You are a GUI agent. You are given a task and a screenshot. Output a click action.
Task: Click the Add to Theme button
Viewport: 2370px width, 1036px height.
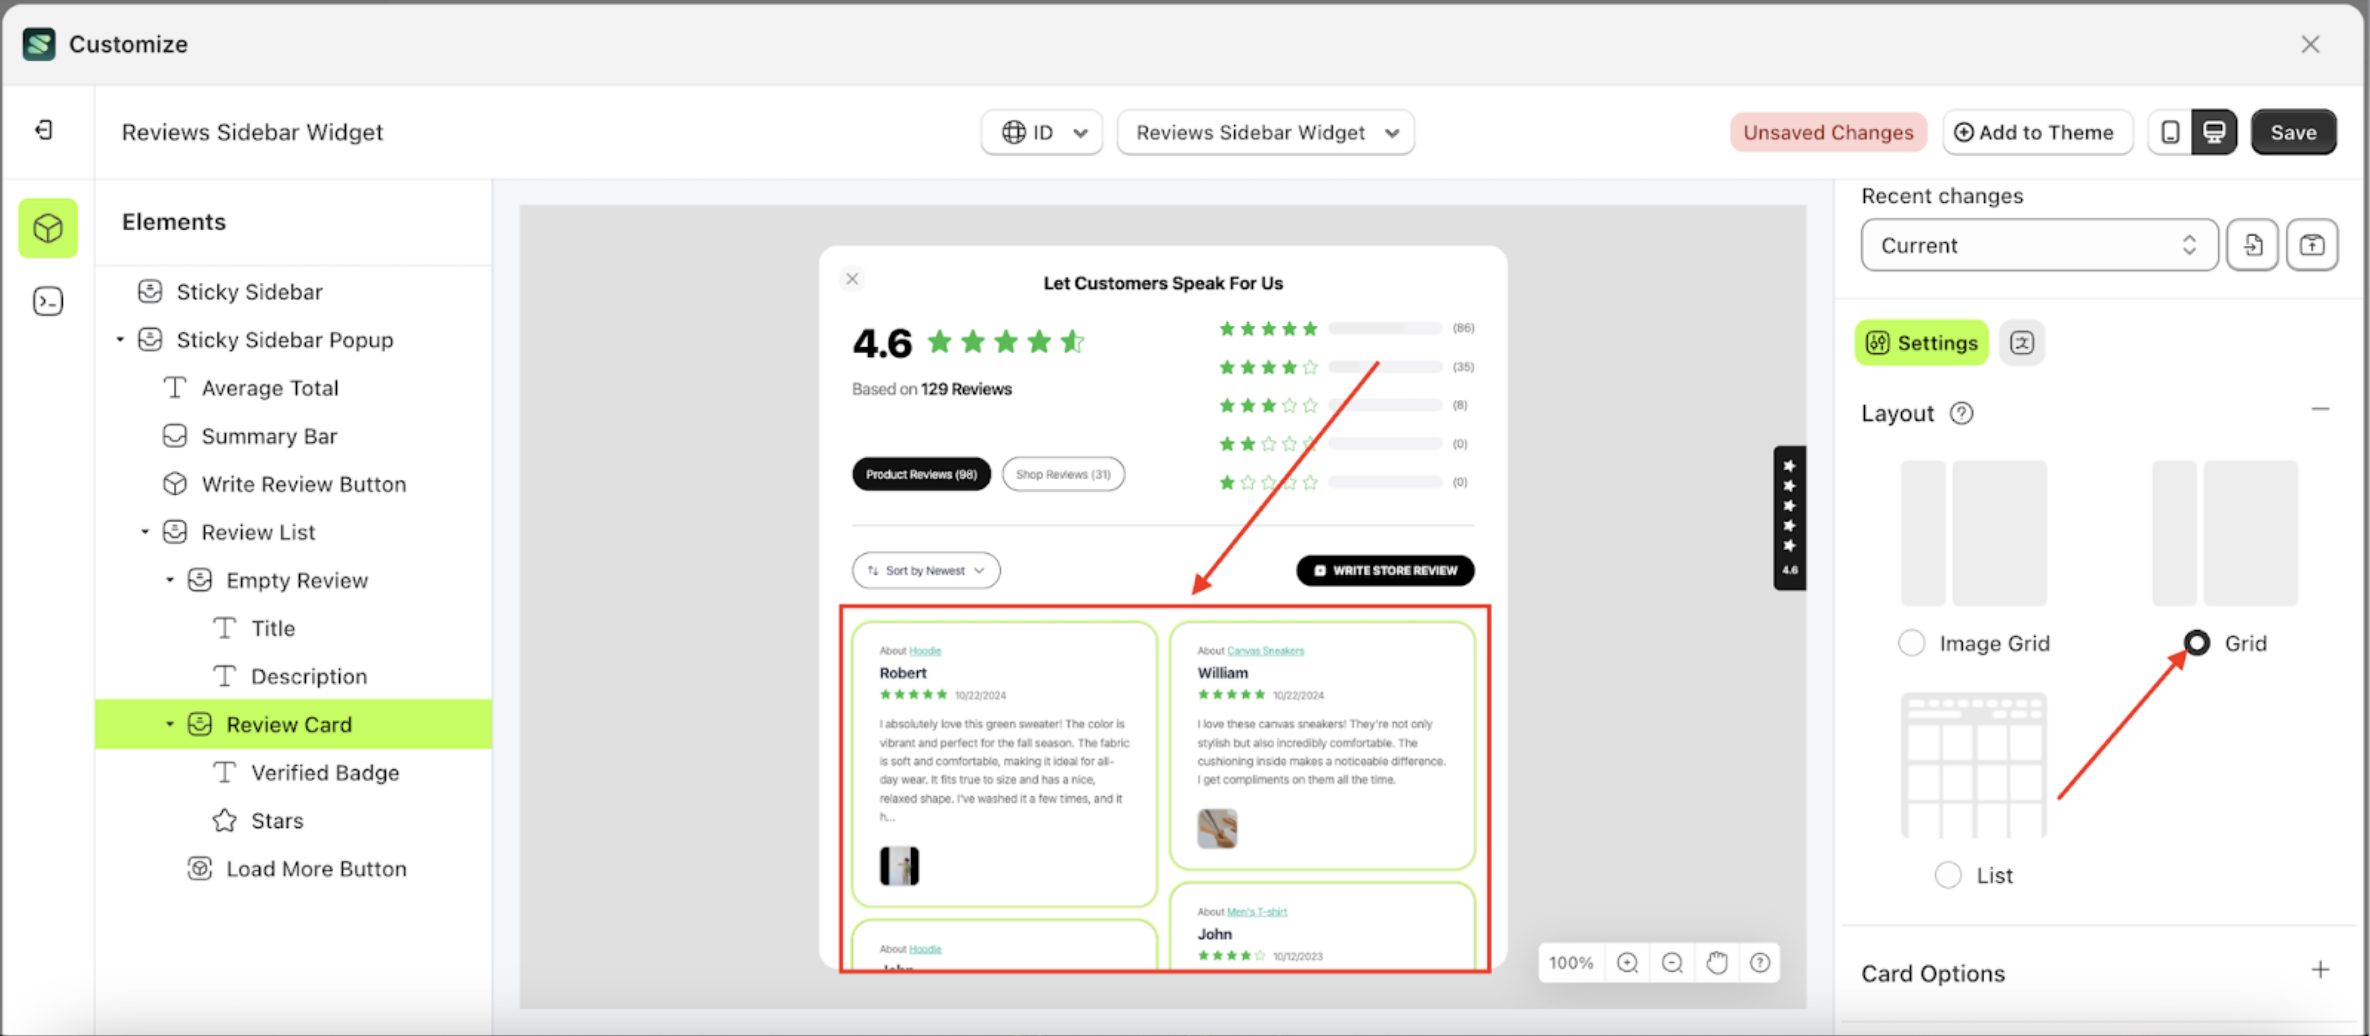click(x=2035, y=132)
